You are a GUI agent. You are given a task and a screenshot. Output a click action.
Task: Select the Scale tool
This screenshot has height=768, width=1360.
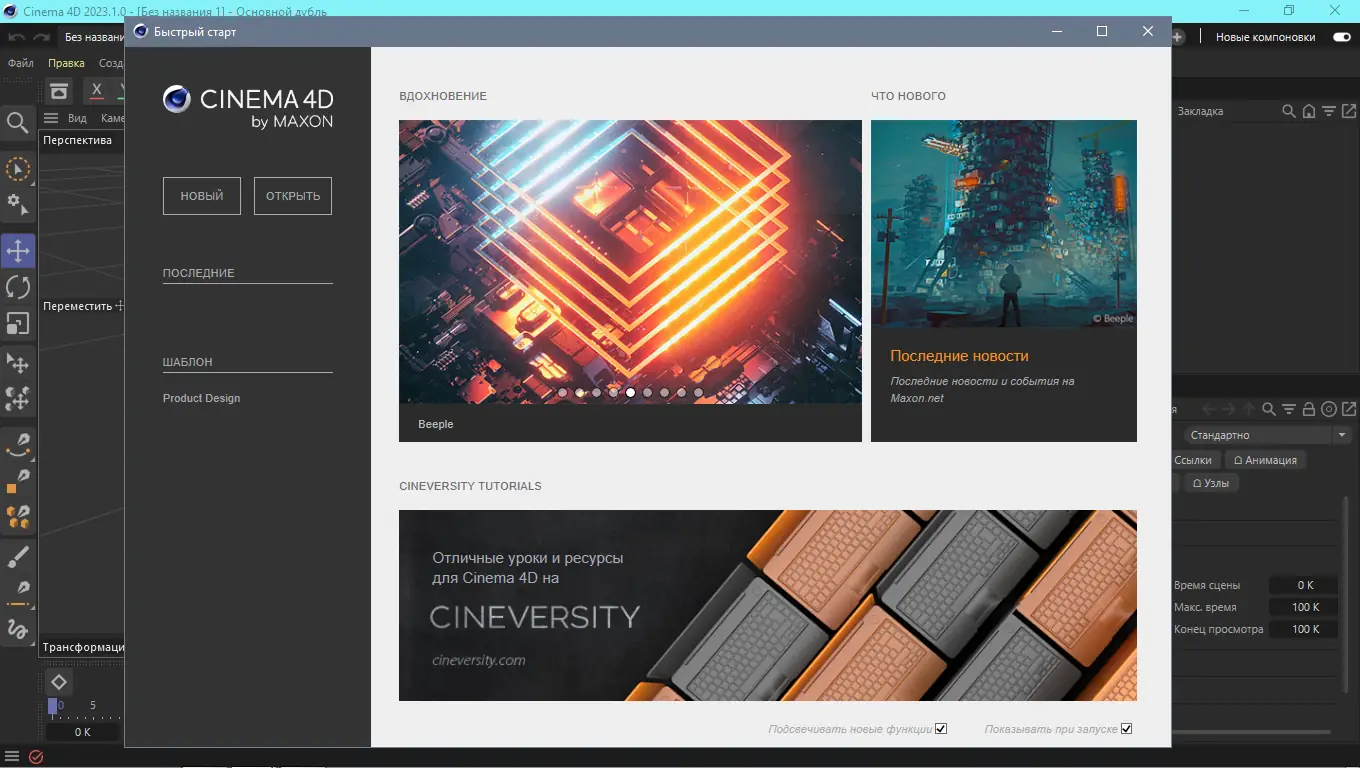(x=17, y=323)
